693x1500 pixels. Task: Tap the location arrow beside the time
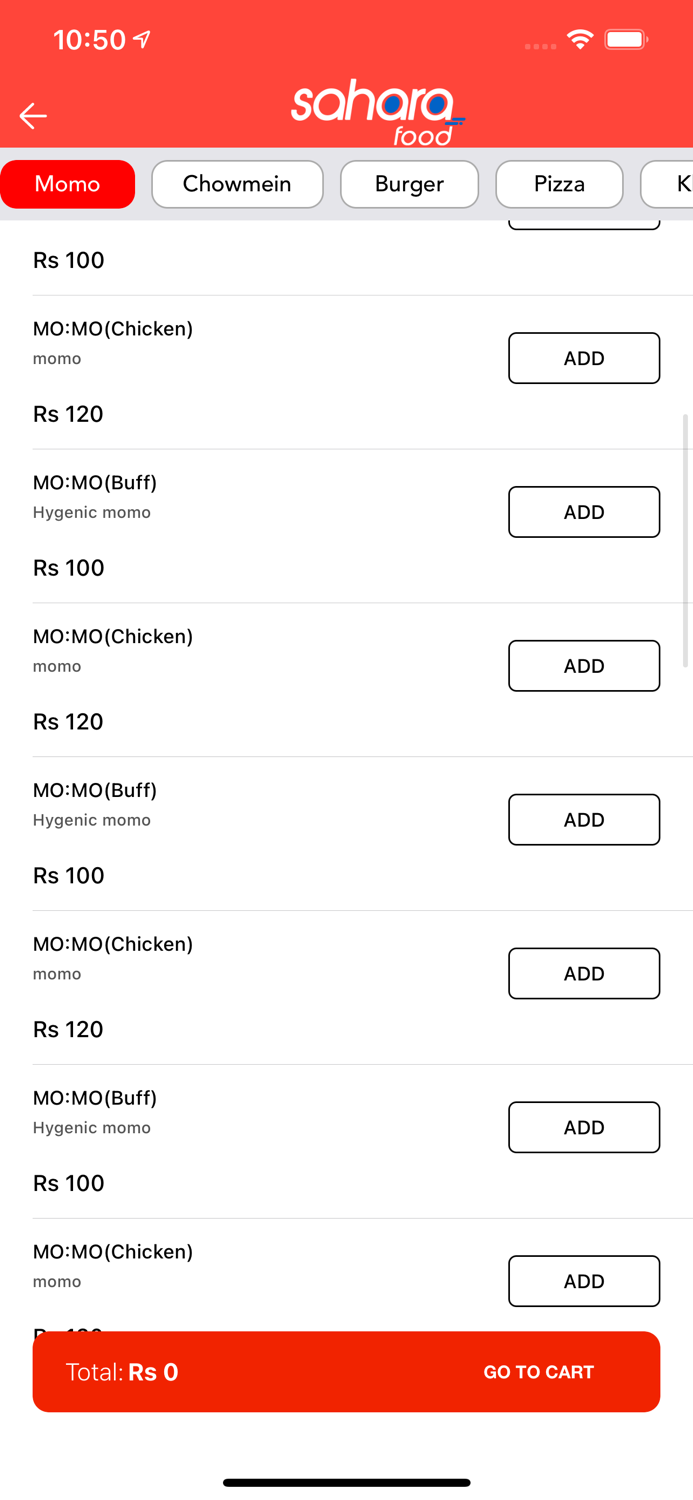pos(143,39)
